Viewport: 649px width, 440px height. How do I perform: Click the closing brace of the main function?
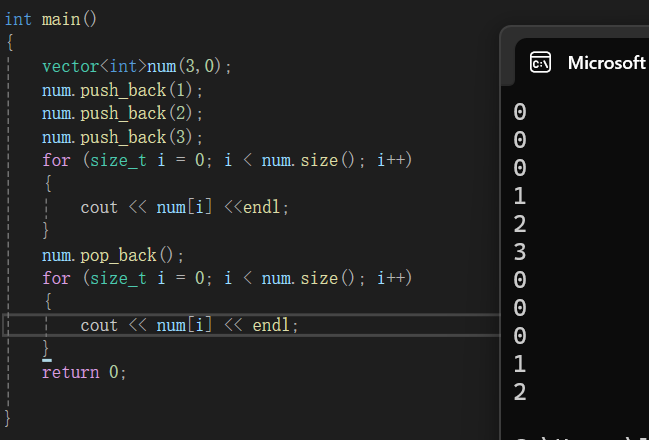click(x=7, y=418)
